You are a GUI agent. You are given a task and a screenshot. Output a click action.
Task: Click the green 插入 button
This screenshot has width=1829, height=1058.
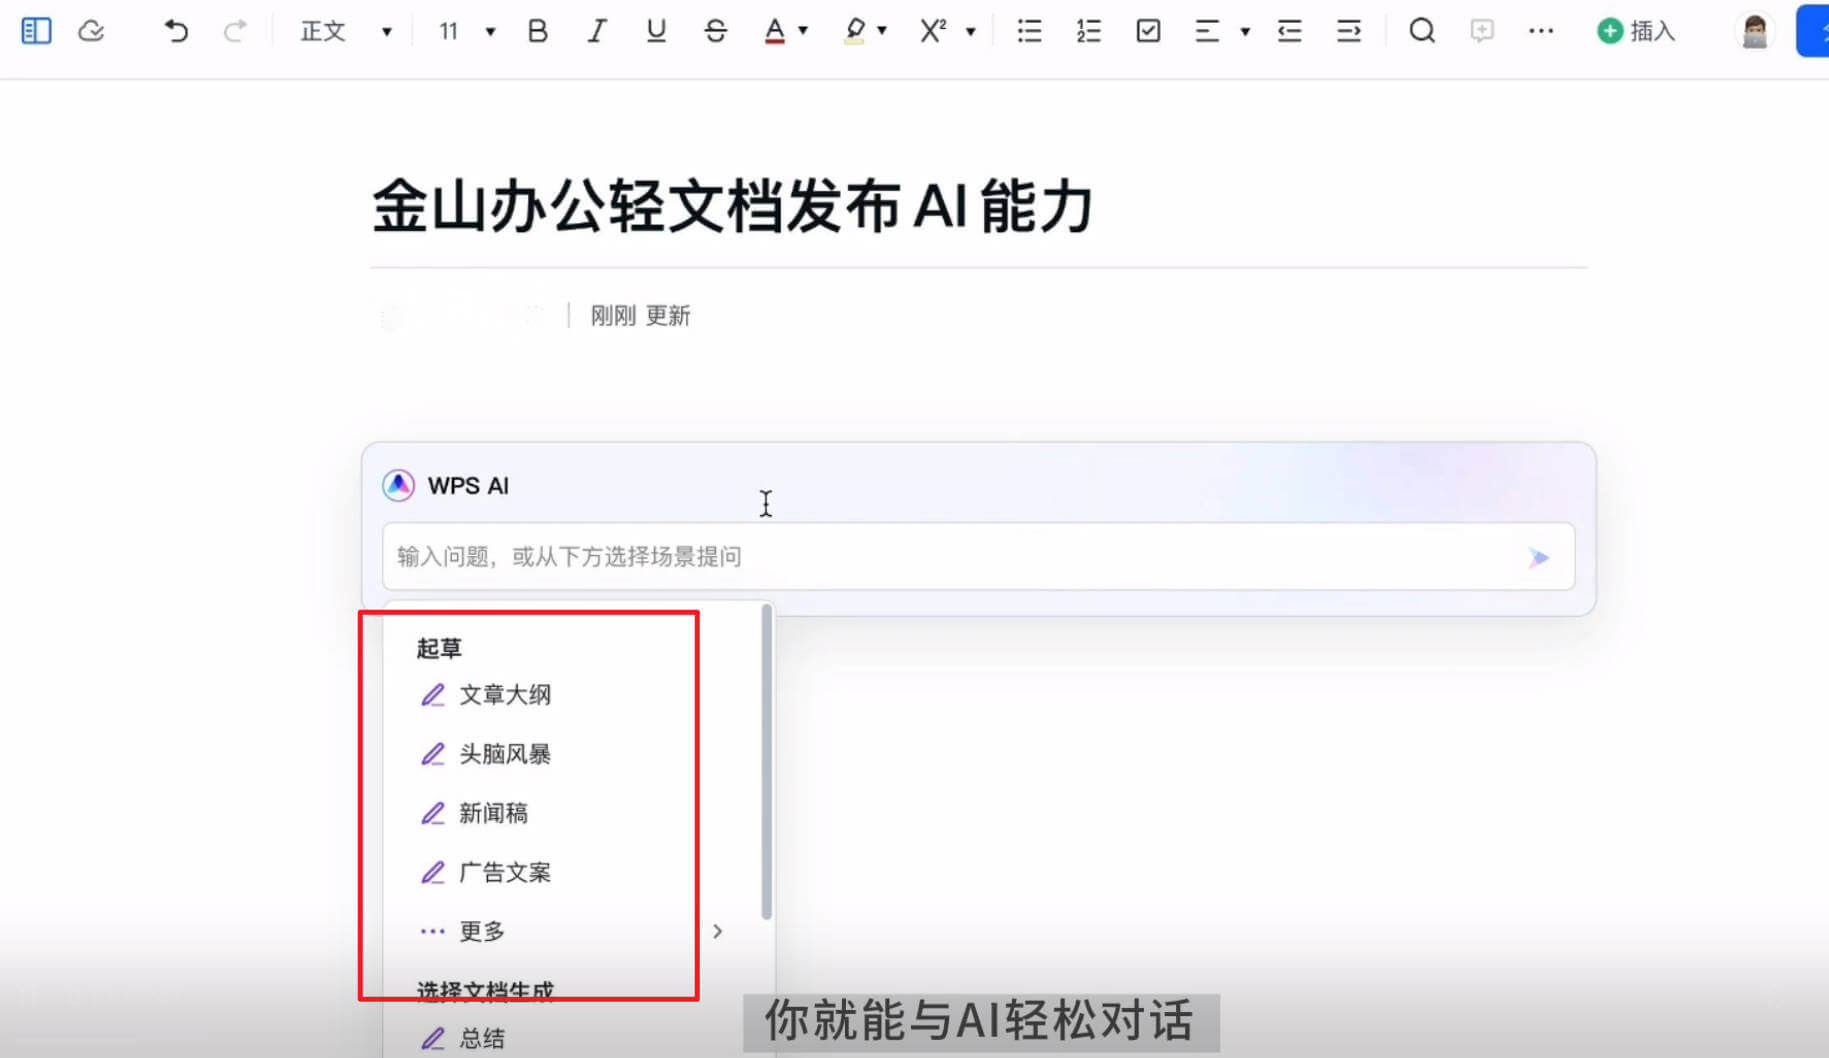(x=1636, y=31)
